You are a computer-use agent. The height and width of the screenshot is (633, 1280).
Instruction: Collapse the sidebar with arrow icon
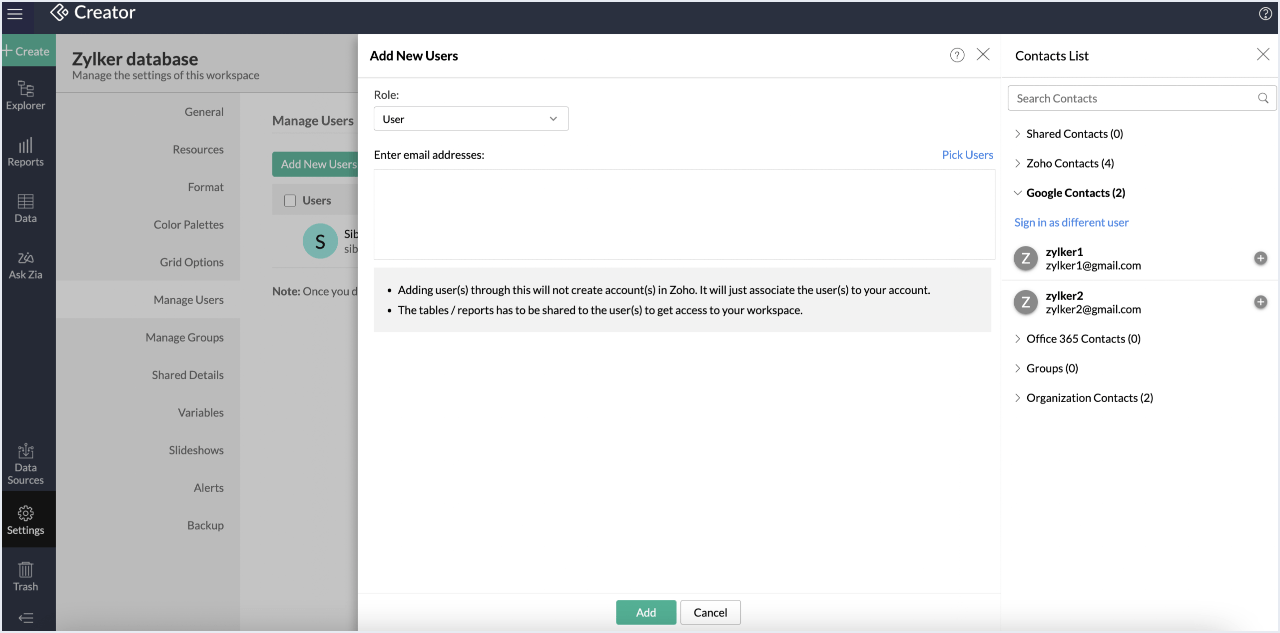coord(26,618)
